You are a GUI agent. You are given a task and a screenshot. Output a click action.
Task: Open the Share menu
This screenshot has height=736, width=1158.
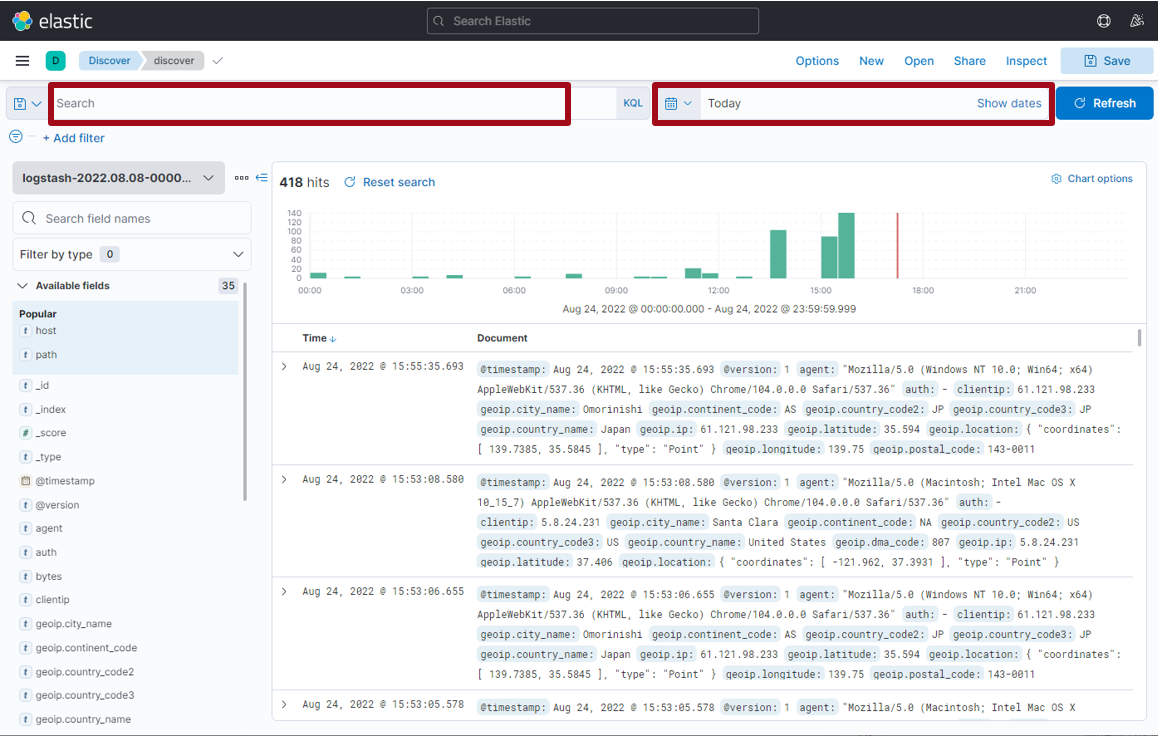coord(969,61)
